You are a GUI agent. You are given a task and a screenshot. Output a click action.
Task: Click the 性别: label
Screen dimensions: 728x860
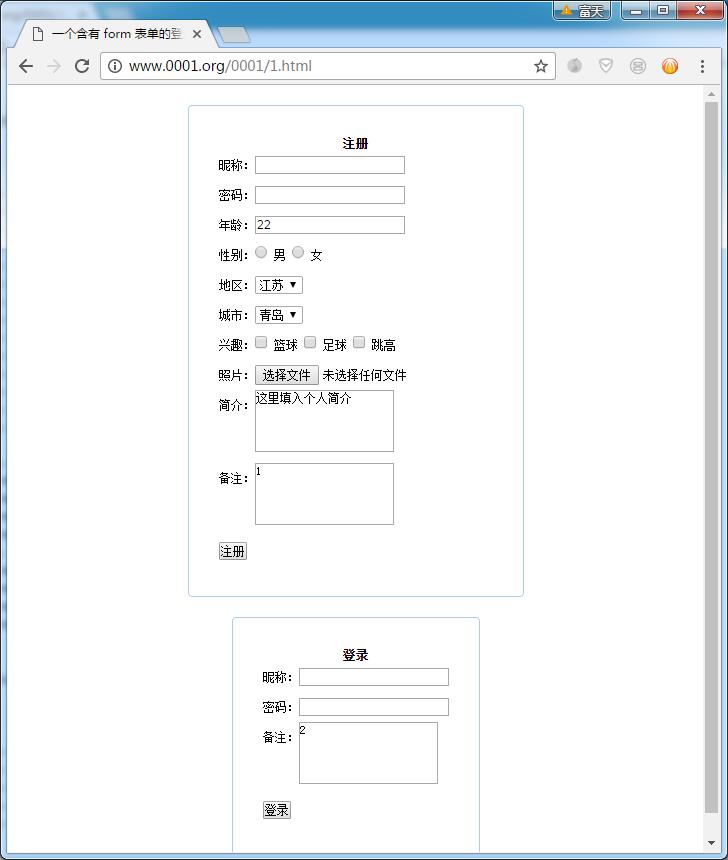(x=233, y=255)
